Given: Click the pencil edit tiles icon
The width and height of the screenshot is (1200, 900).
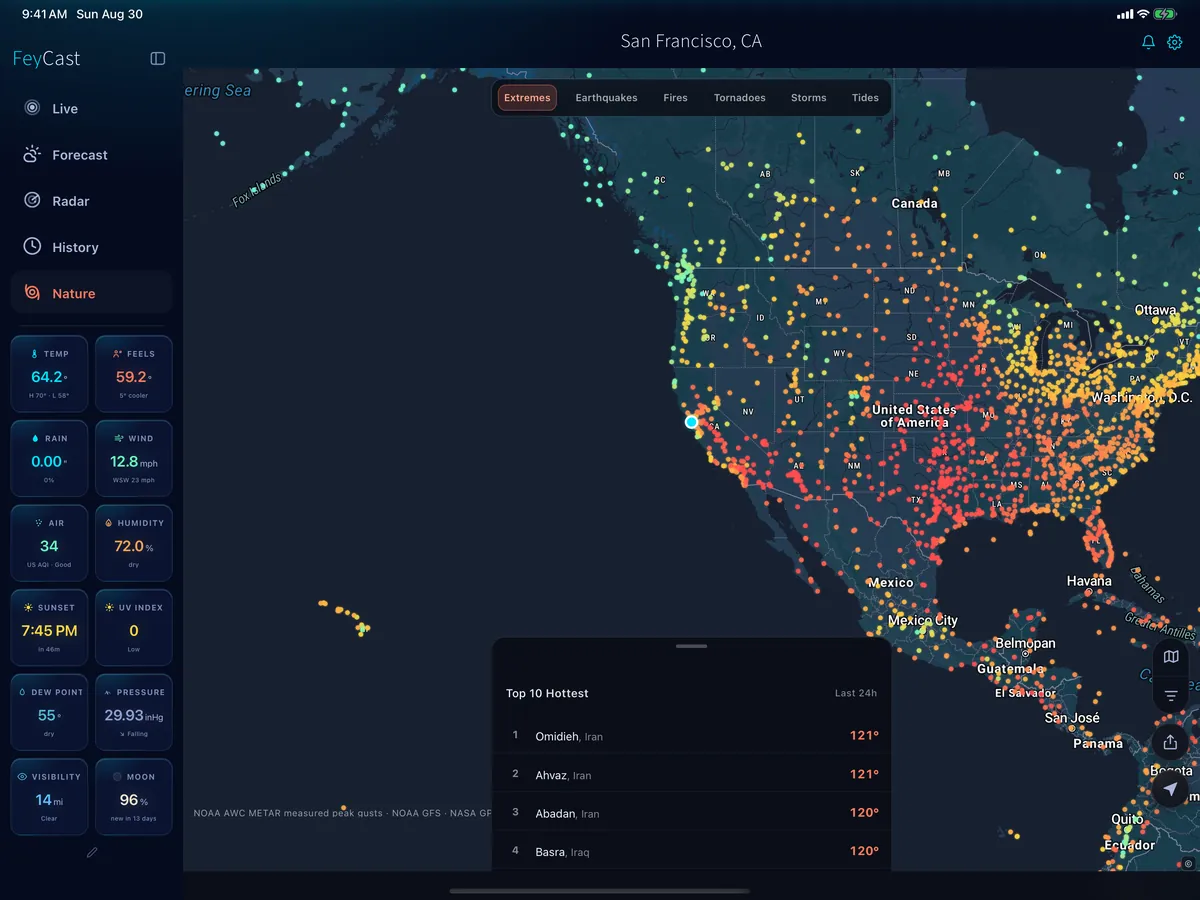Looking at the screenshot, I should [92, 853].
